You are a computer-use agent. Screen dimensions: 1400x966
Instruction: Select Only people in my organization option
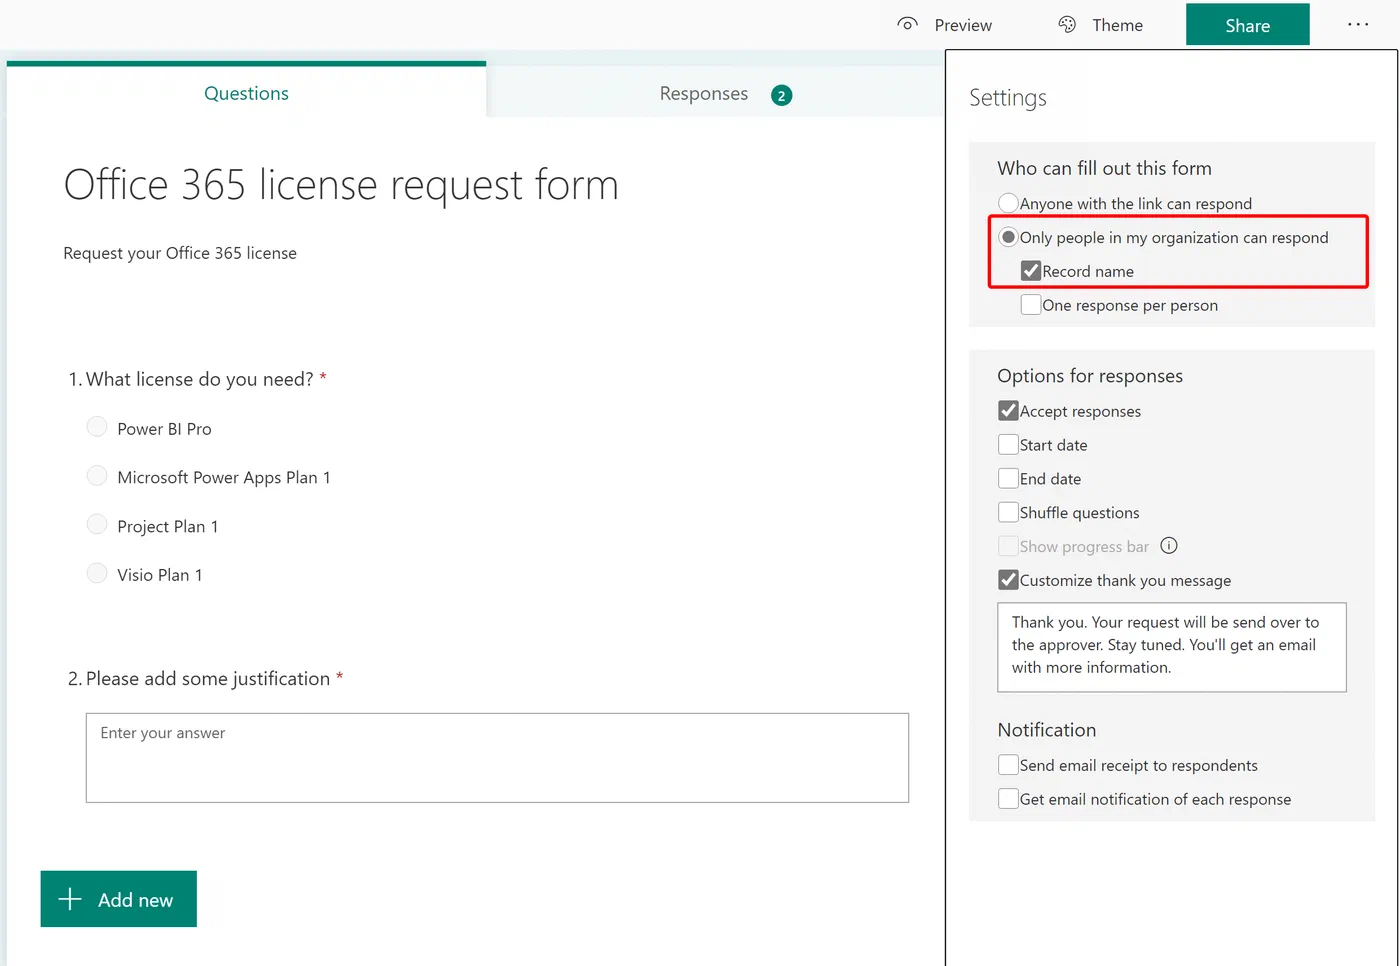(x=1008, y=237)
